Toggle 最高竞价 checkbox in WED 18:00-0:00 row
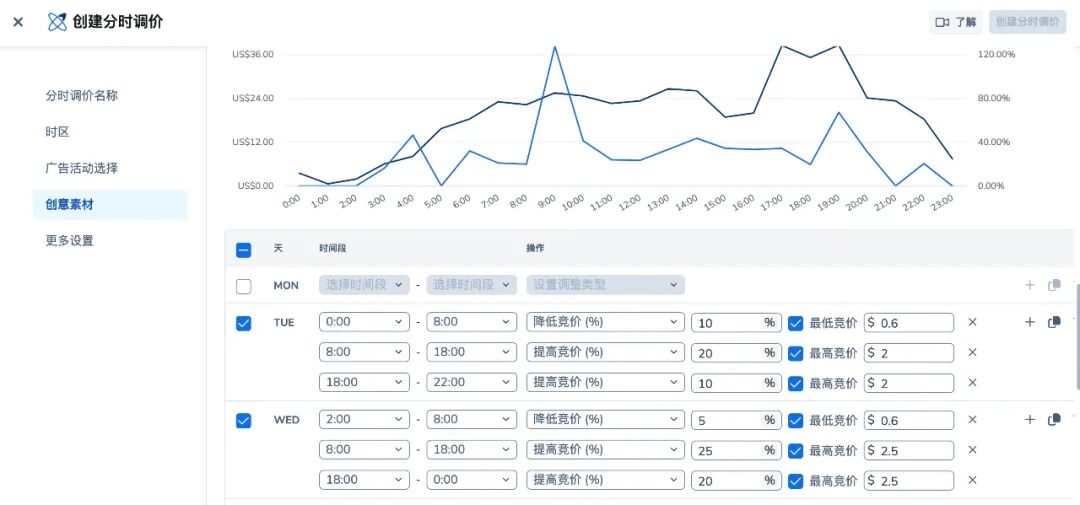The image size is (1080, 505). tap(796, 480)
